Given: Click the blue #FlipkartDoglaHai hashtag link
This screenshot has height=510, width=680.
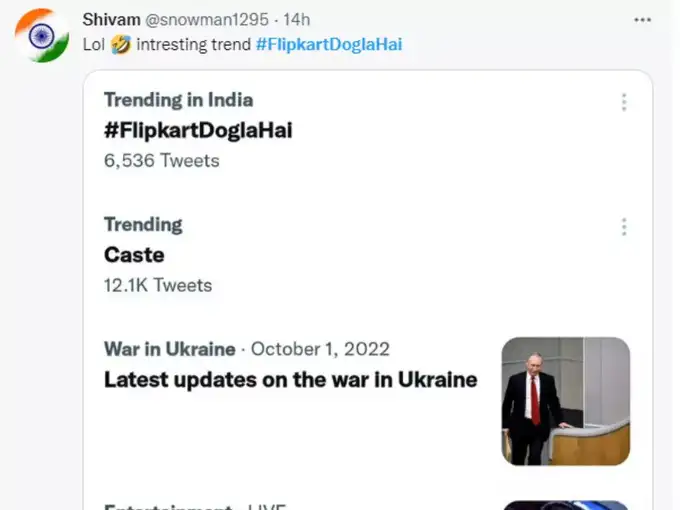Looking at the screenshot, I should (x=329, y=44).
